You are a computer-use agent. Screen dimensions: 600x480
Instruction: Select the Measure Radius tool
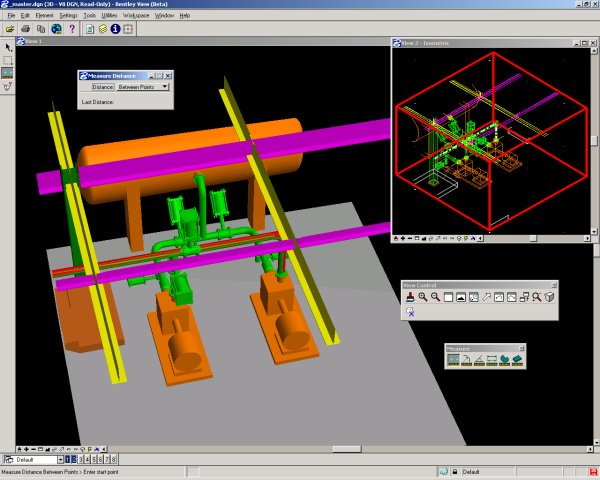(467, 360)
